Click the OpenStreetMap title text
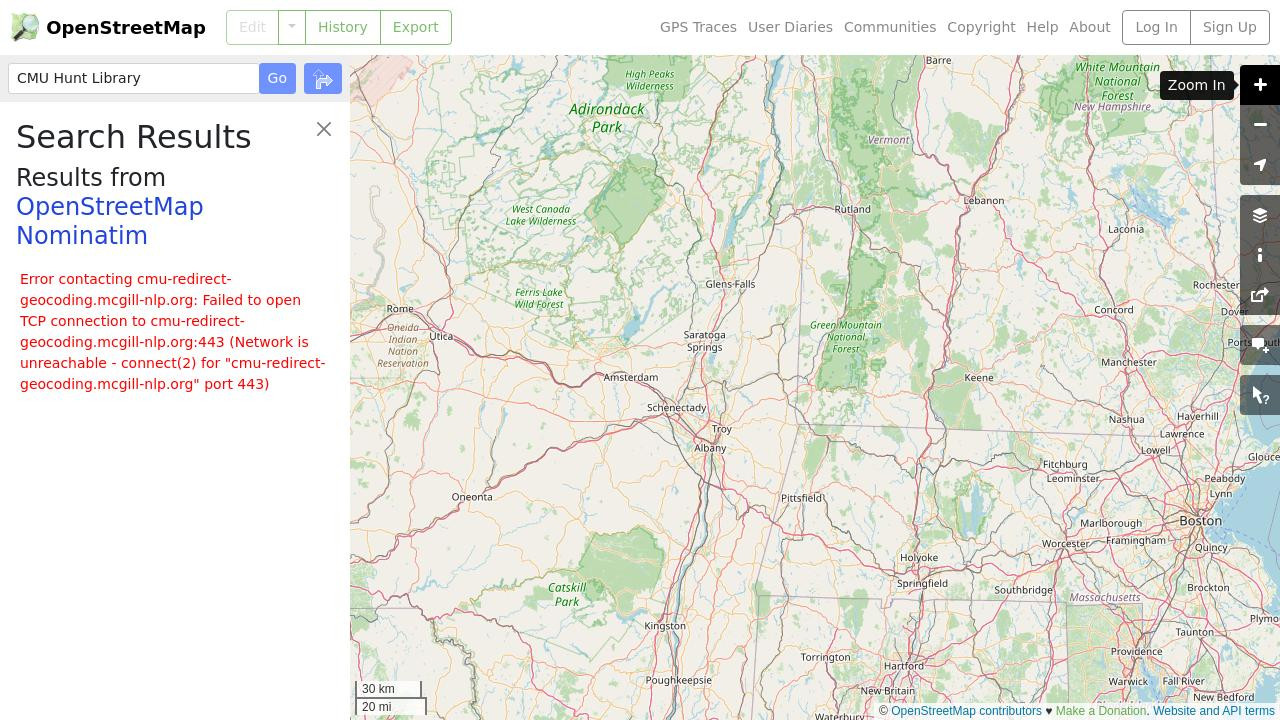Viewport: 1280px width, 720px height. (x=126, y=28)
